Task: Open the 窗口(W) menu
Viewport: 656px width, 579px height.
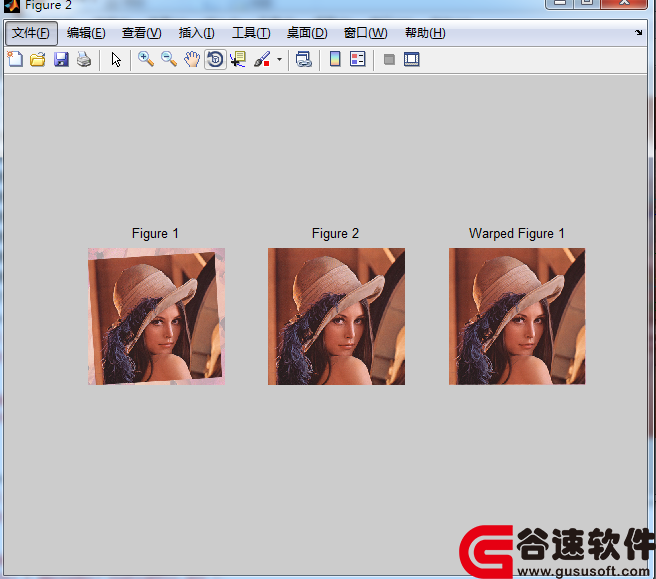Action: click(366, 33)
